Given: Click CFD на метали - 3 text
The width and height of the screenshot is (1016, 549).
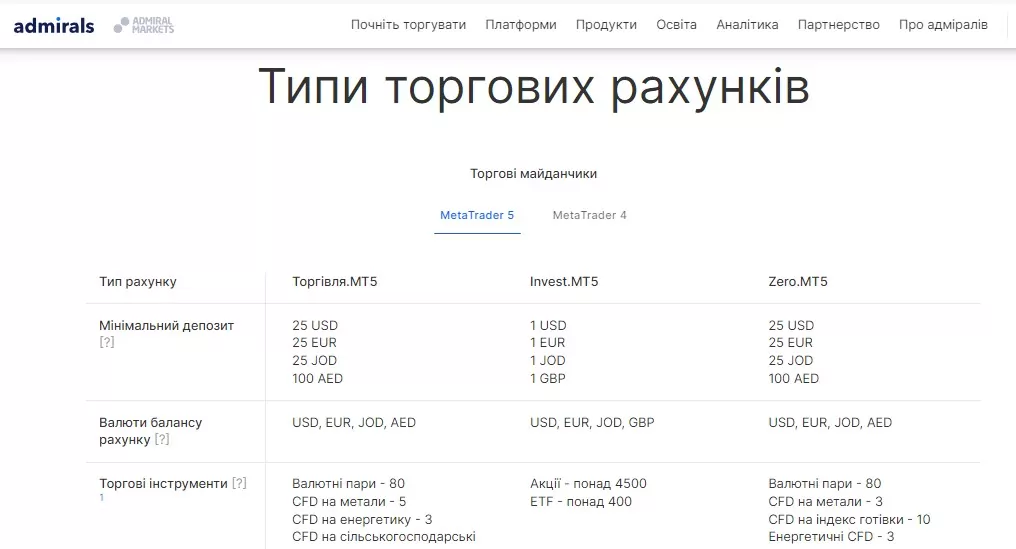Looking at the screenshot, I should (826, 502).
